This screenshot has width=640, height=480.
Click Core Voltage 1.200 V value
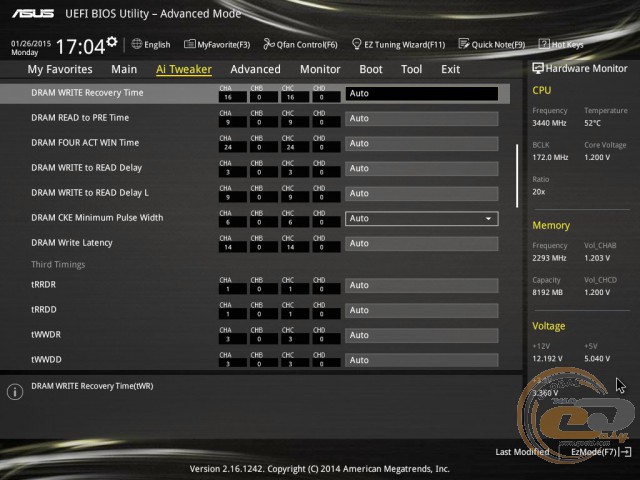tap(597, 157)
